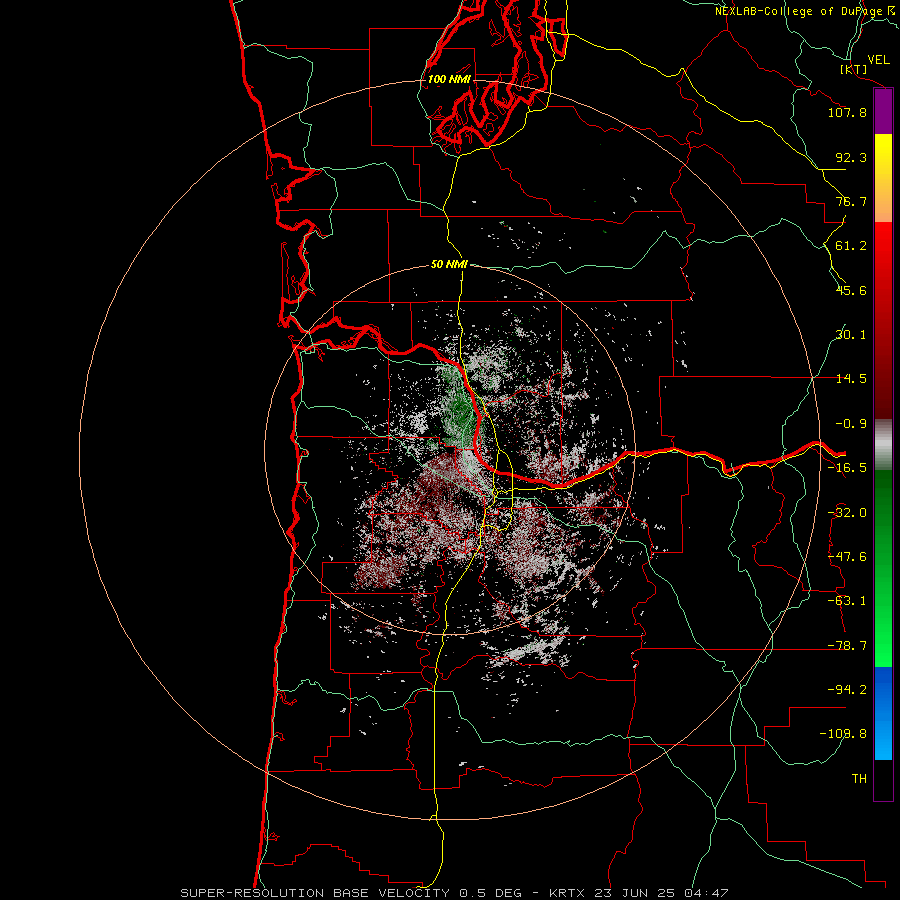900x900 pixels.
Task: Click the 76.7 velocity scale value
Action: click(x=851, y=201)
